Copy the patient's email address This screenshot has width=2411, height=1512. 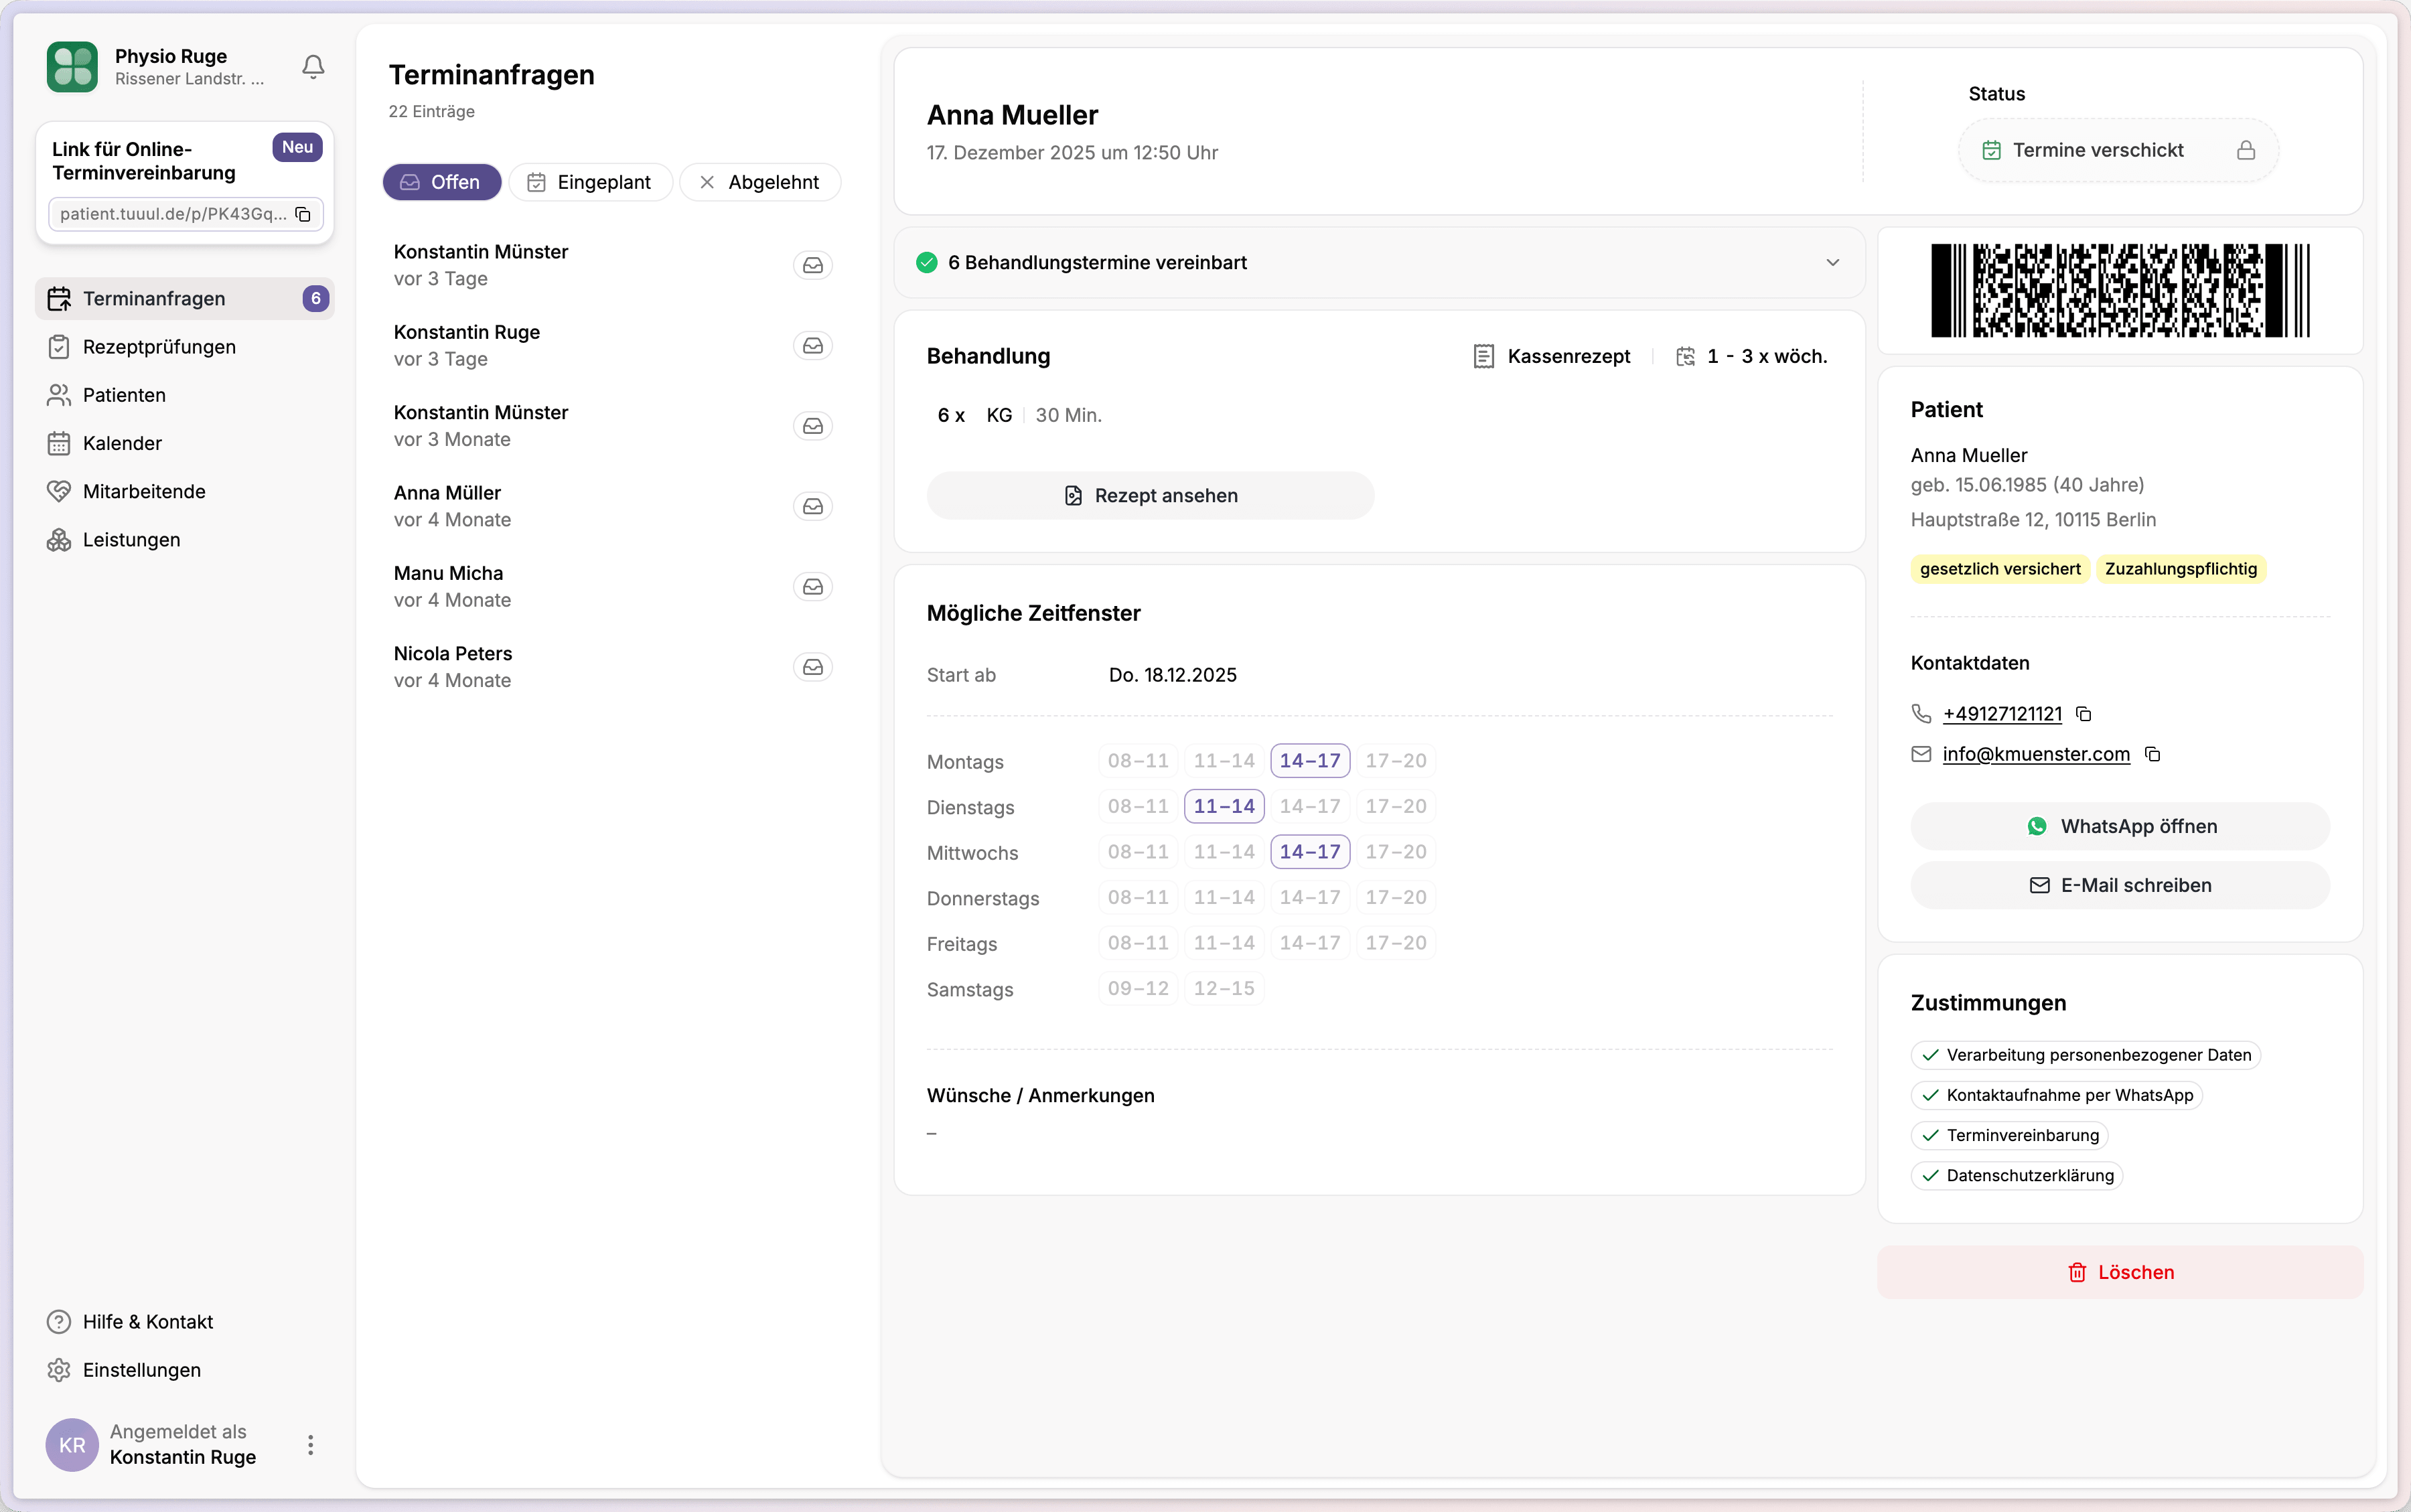pos(2153,754)
